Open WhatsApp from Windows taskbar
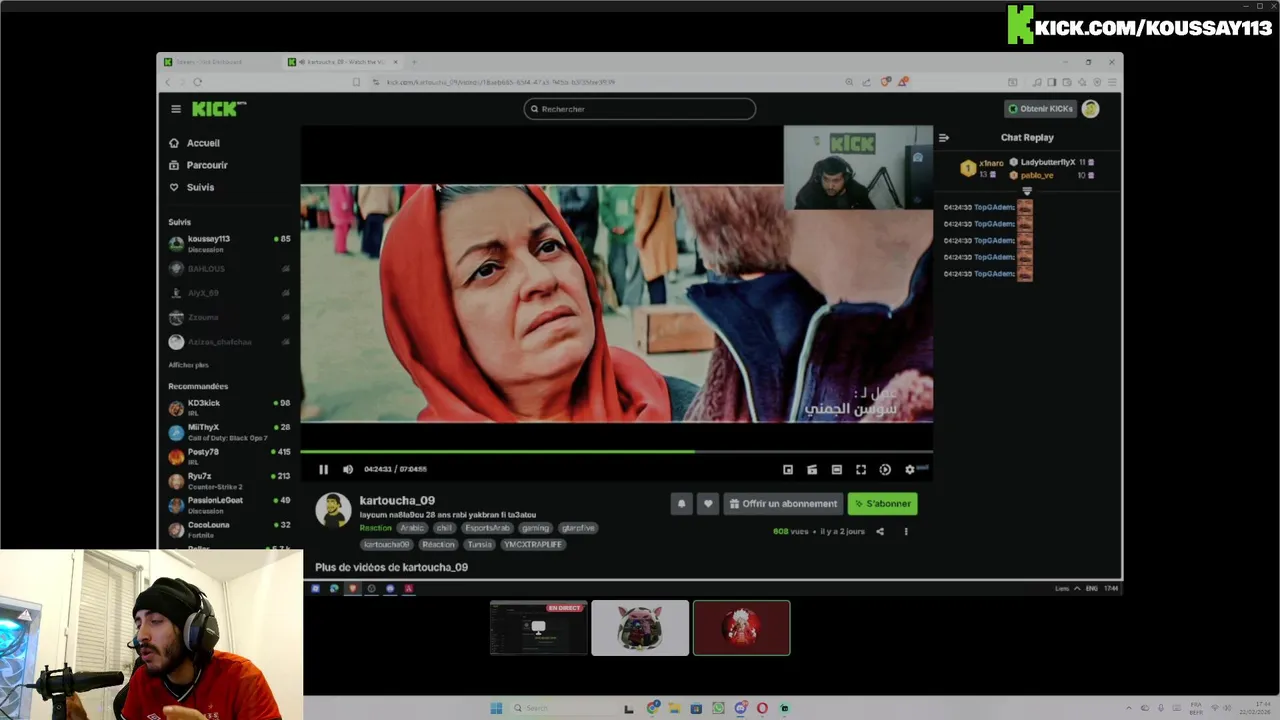Image resolution: width=1280 pixels, height=720 pixels. (718, 708)
